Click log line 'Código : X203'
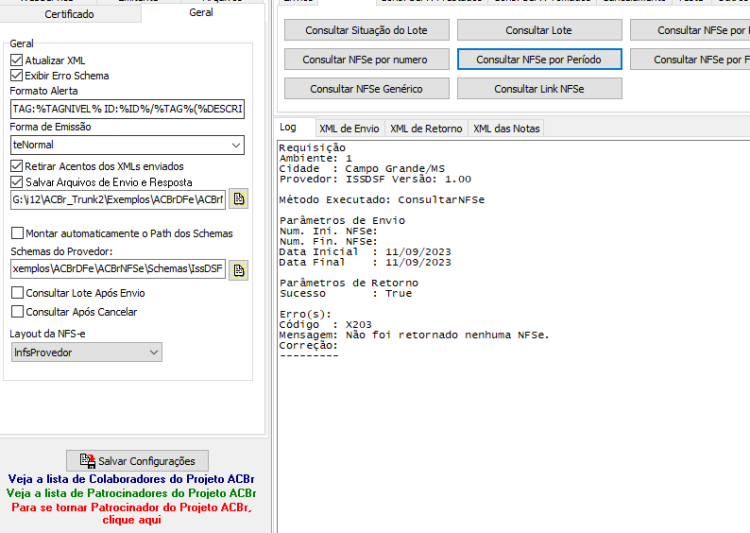Image resolution: width=750 pixels, height=533 pixels. tap(325, 325)
